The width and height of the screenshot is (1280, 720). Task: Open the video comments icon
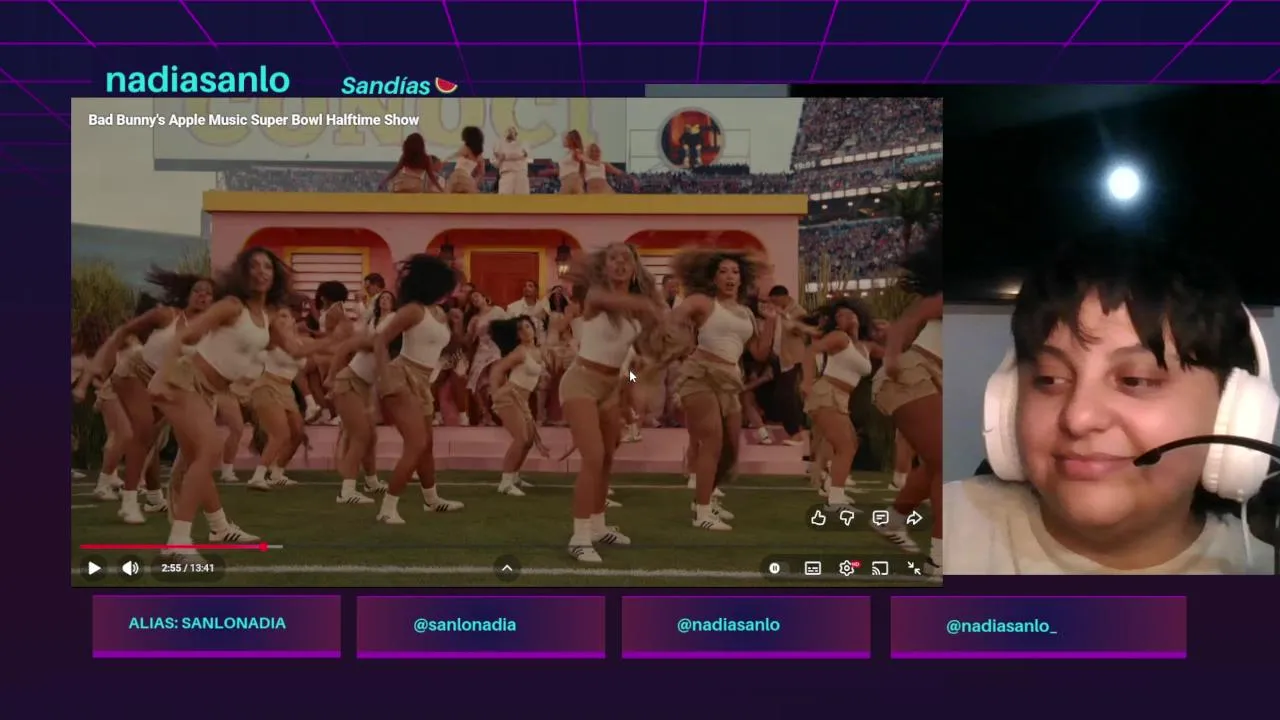click(880, 518)
